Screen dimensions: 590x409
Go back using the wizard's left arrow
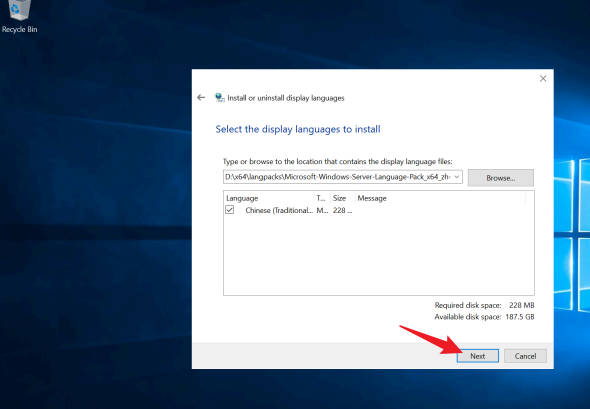coord(201,98)
